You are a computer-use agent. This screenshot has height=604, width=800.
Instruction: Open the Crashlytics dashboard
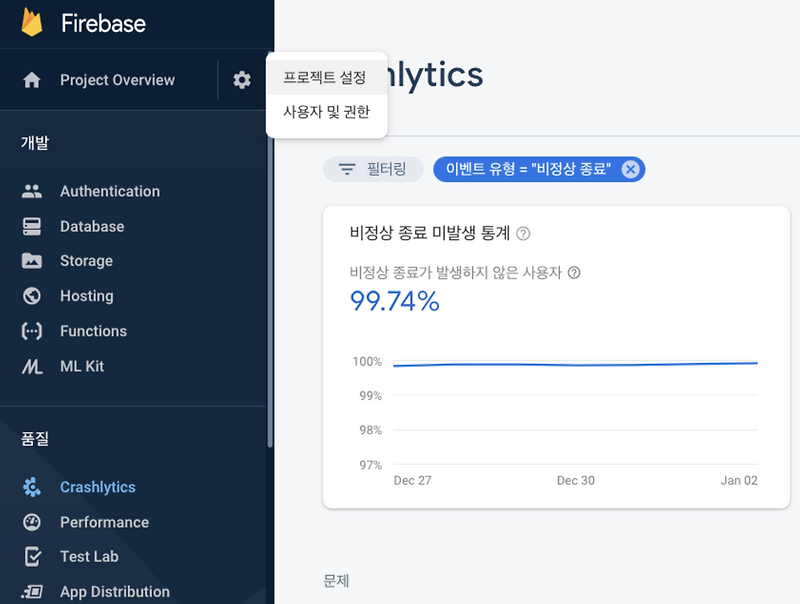[97, 487]
